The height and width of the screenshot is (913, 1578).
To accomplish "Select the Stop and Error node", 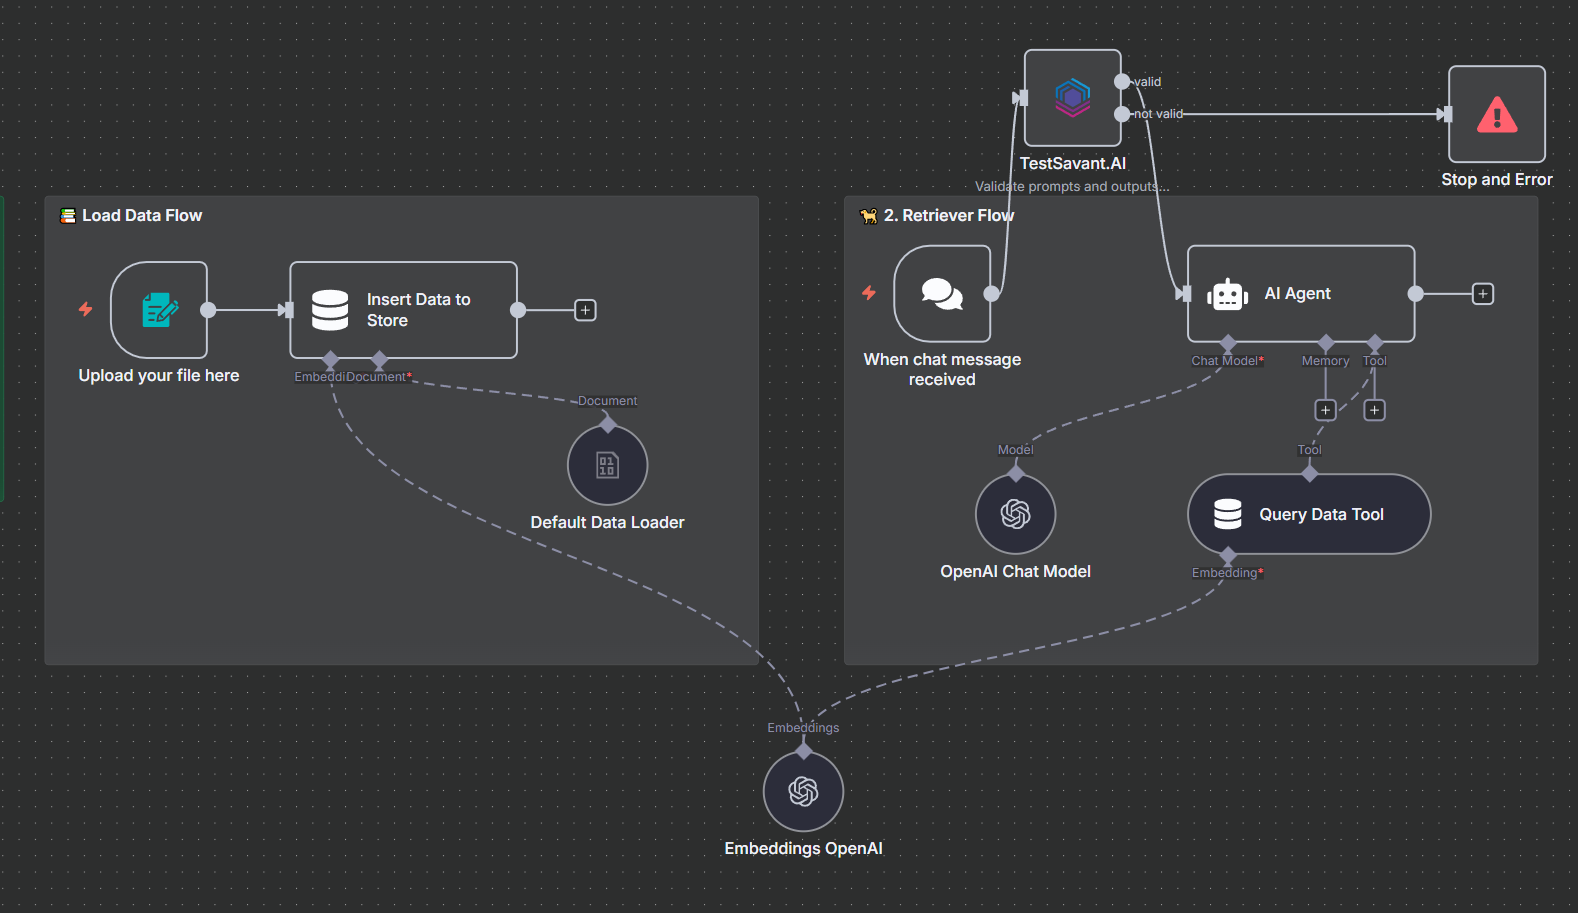I will click(x=1496, y=114).
